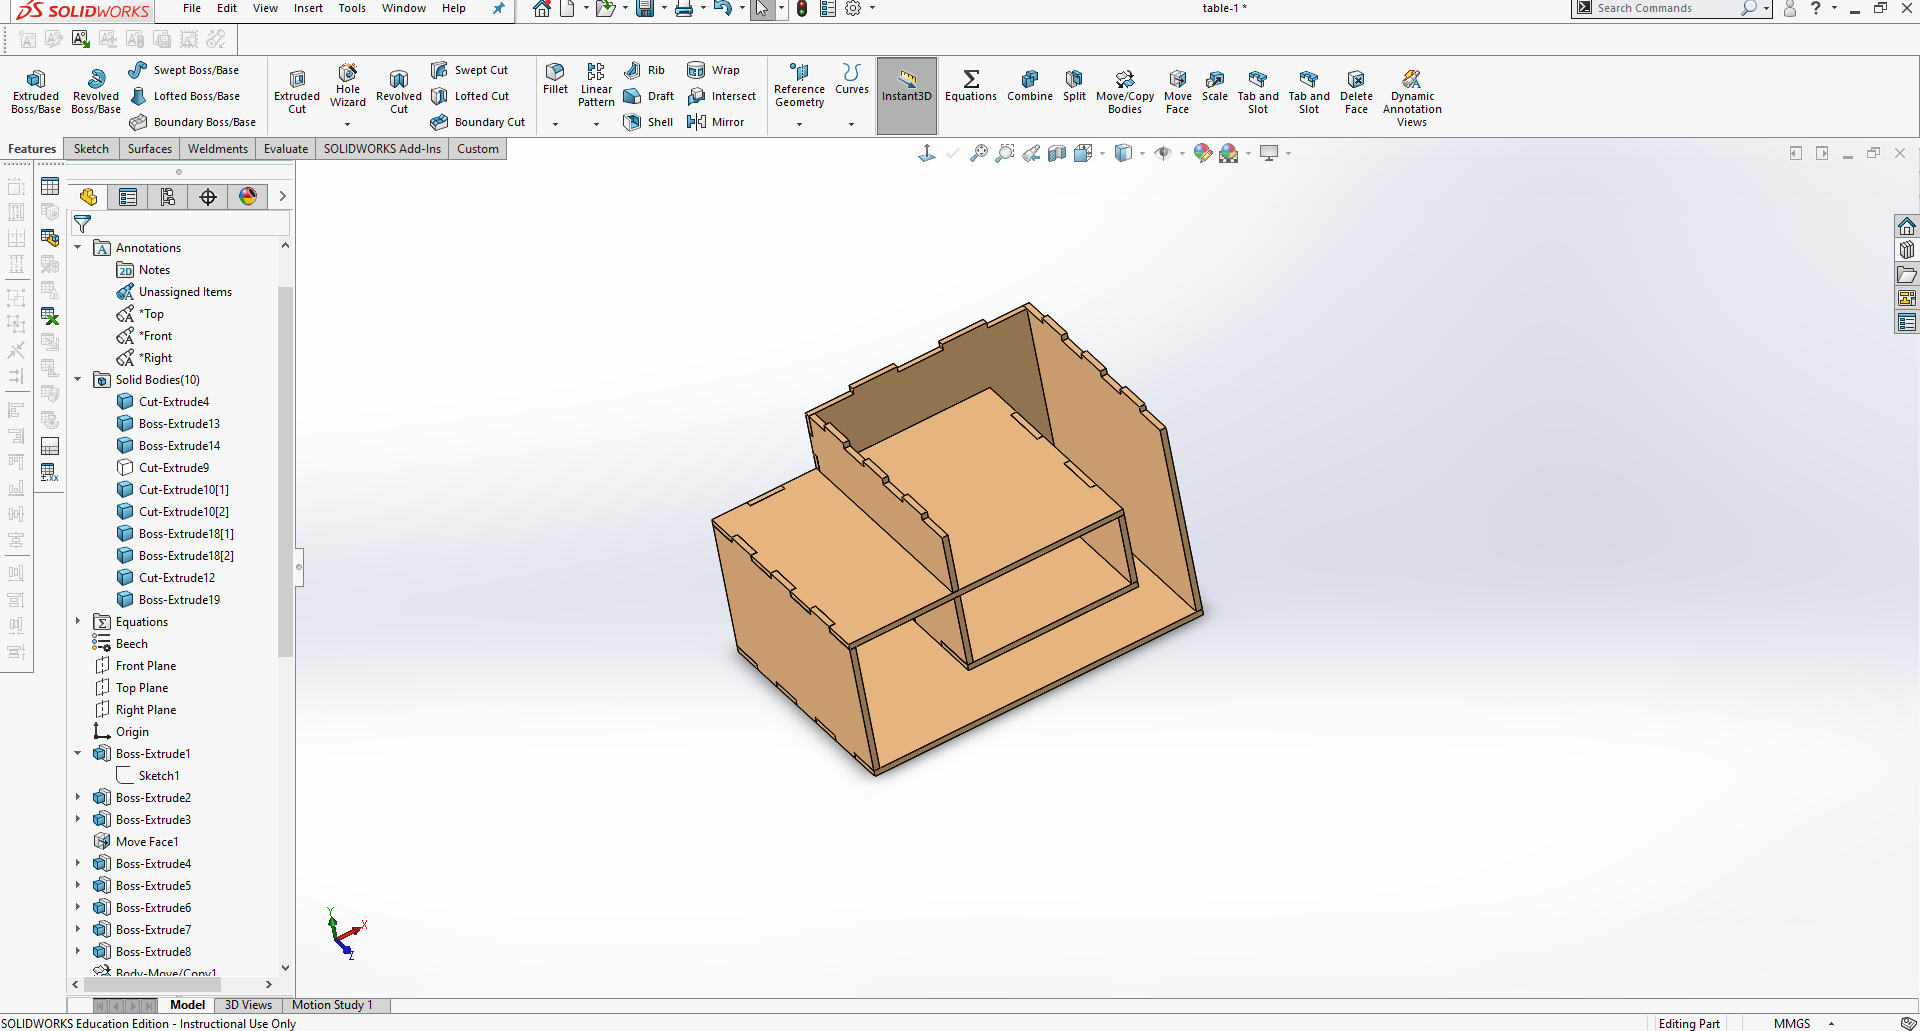Select the Draft tool
The height and width of the screenshot is (1031, 1920).
(649, 96)
